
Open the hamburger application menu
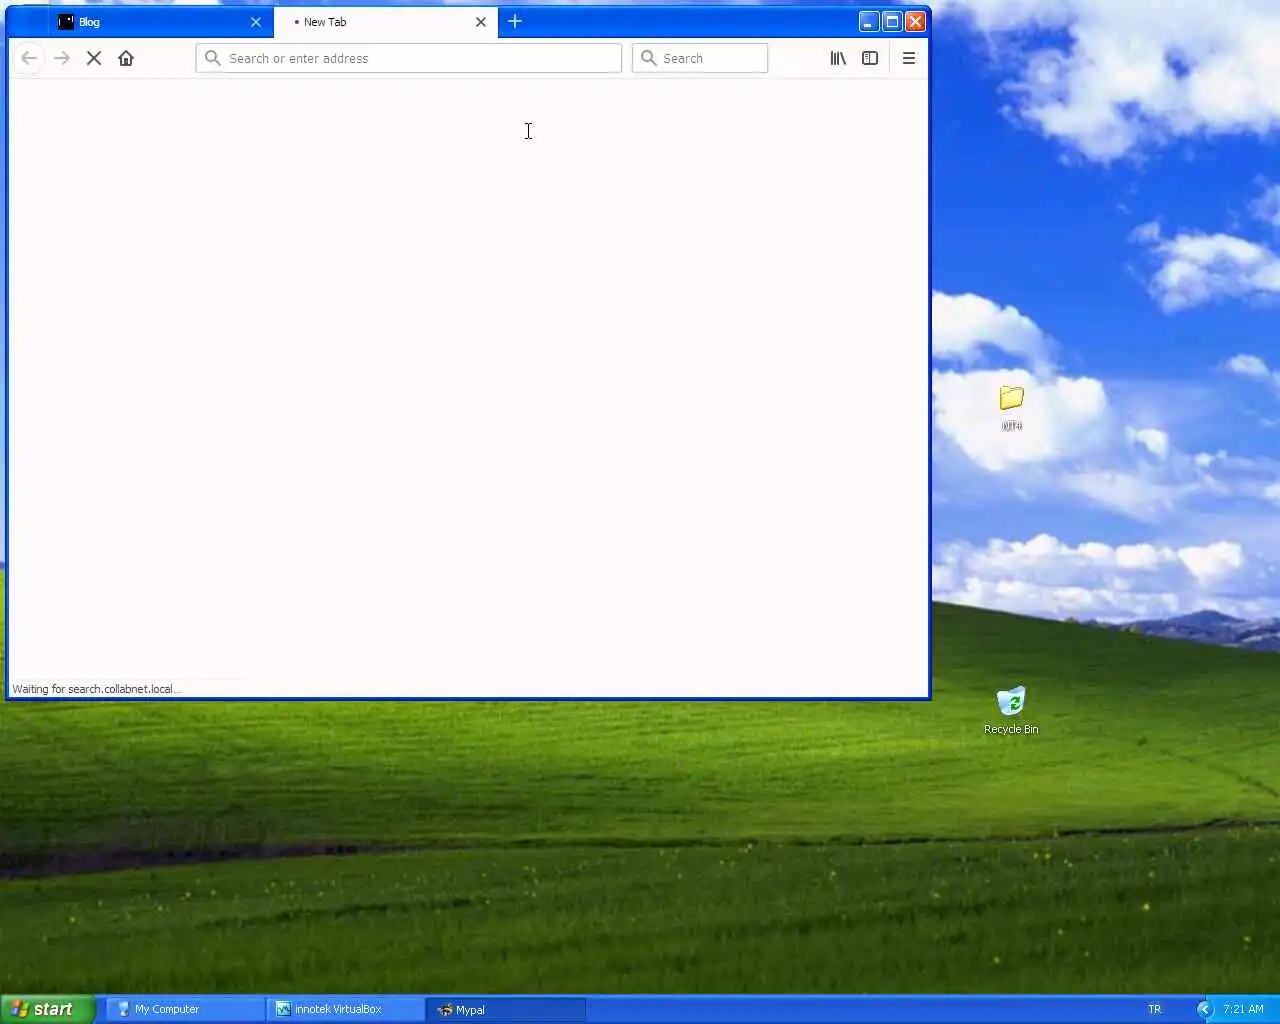pos(909,58)
